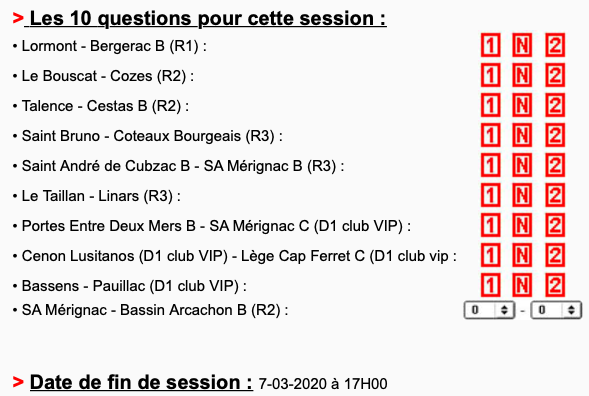
Task: Select 1 for Talence - Cestas B
Action: tap(490, 105)
